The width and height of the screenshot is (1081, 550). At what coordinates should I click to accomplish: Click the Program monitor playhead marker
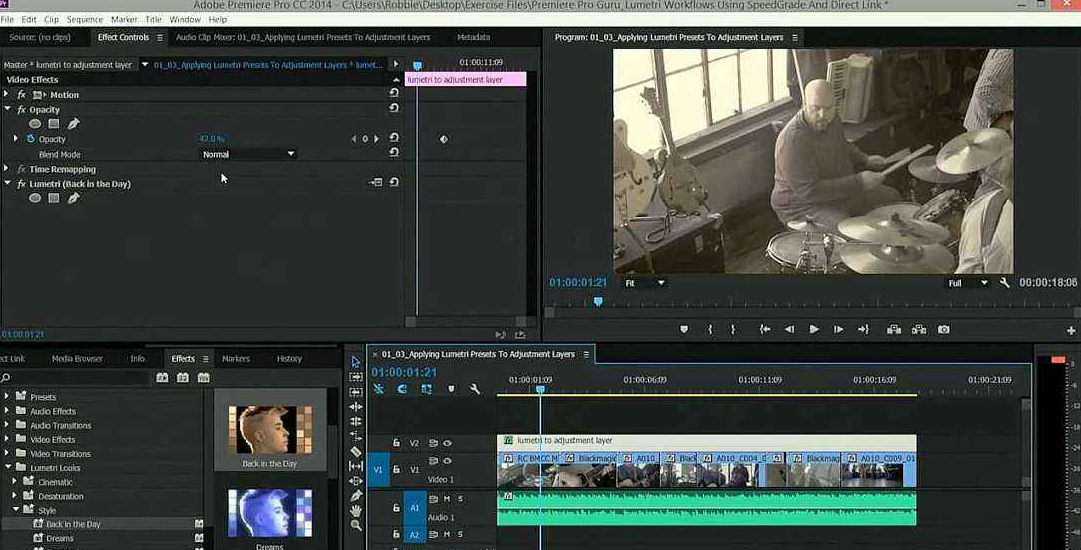pos(598,302)
